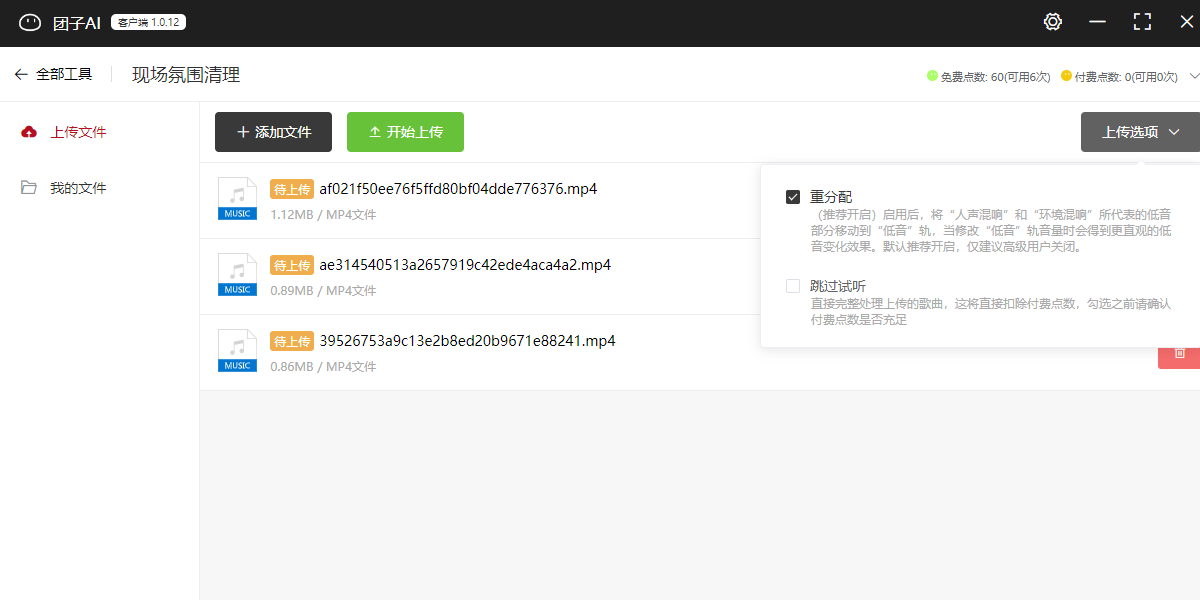The width and height of the screenshot is (1200, 600).
Task: Click the 团子AI logo icon
Action: tap(30, 22)
